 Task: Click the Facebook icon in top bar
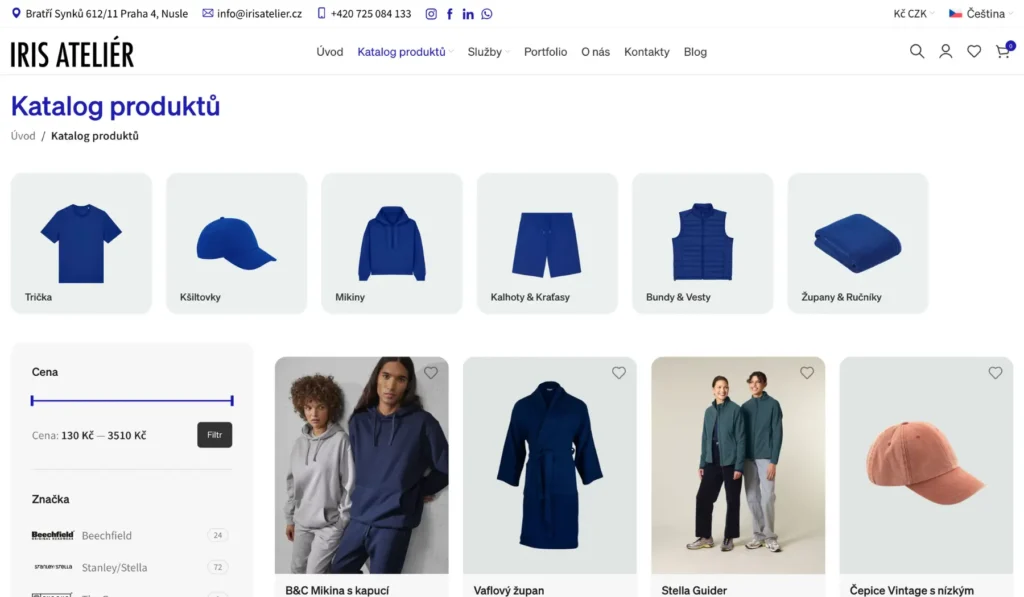tap(450, 14)
